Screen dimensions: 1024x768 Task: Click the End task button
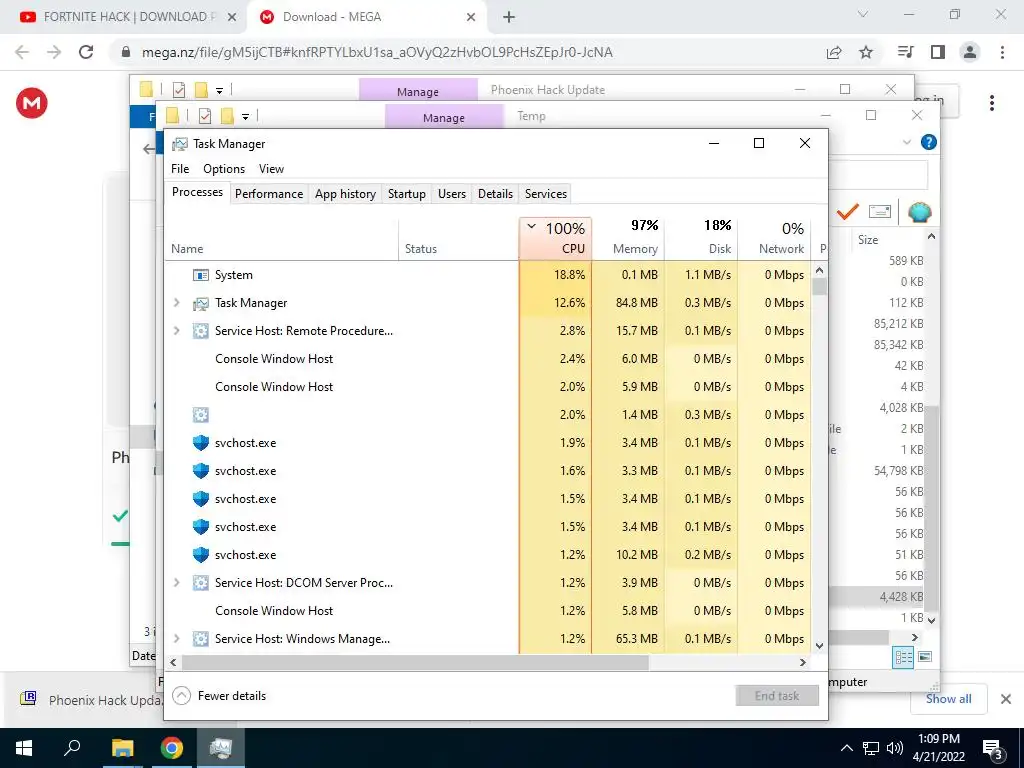(777, 696)
